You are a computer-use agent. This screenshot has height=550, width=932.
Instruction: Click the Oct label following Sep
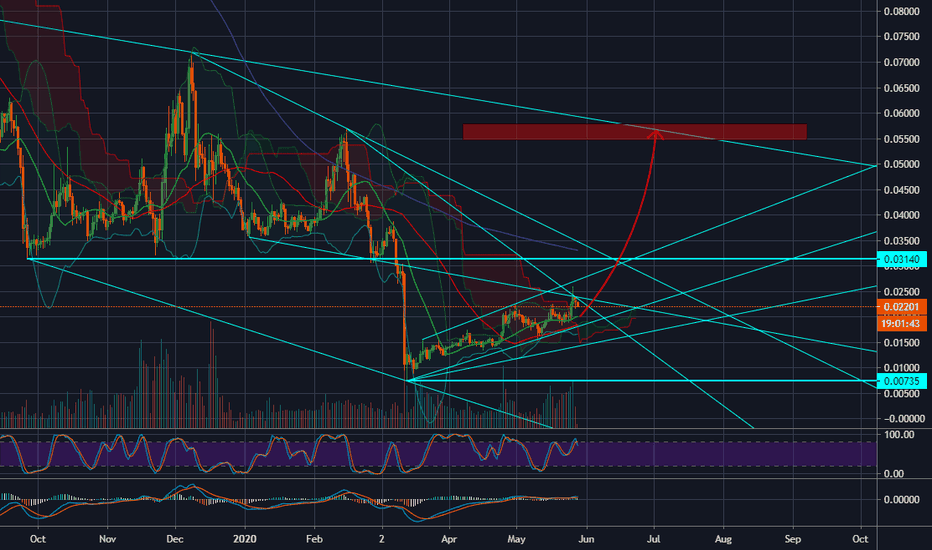(x=860, y=539)
